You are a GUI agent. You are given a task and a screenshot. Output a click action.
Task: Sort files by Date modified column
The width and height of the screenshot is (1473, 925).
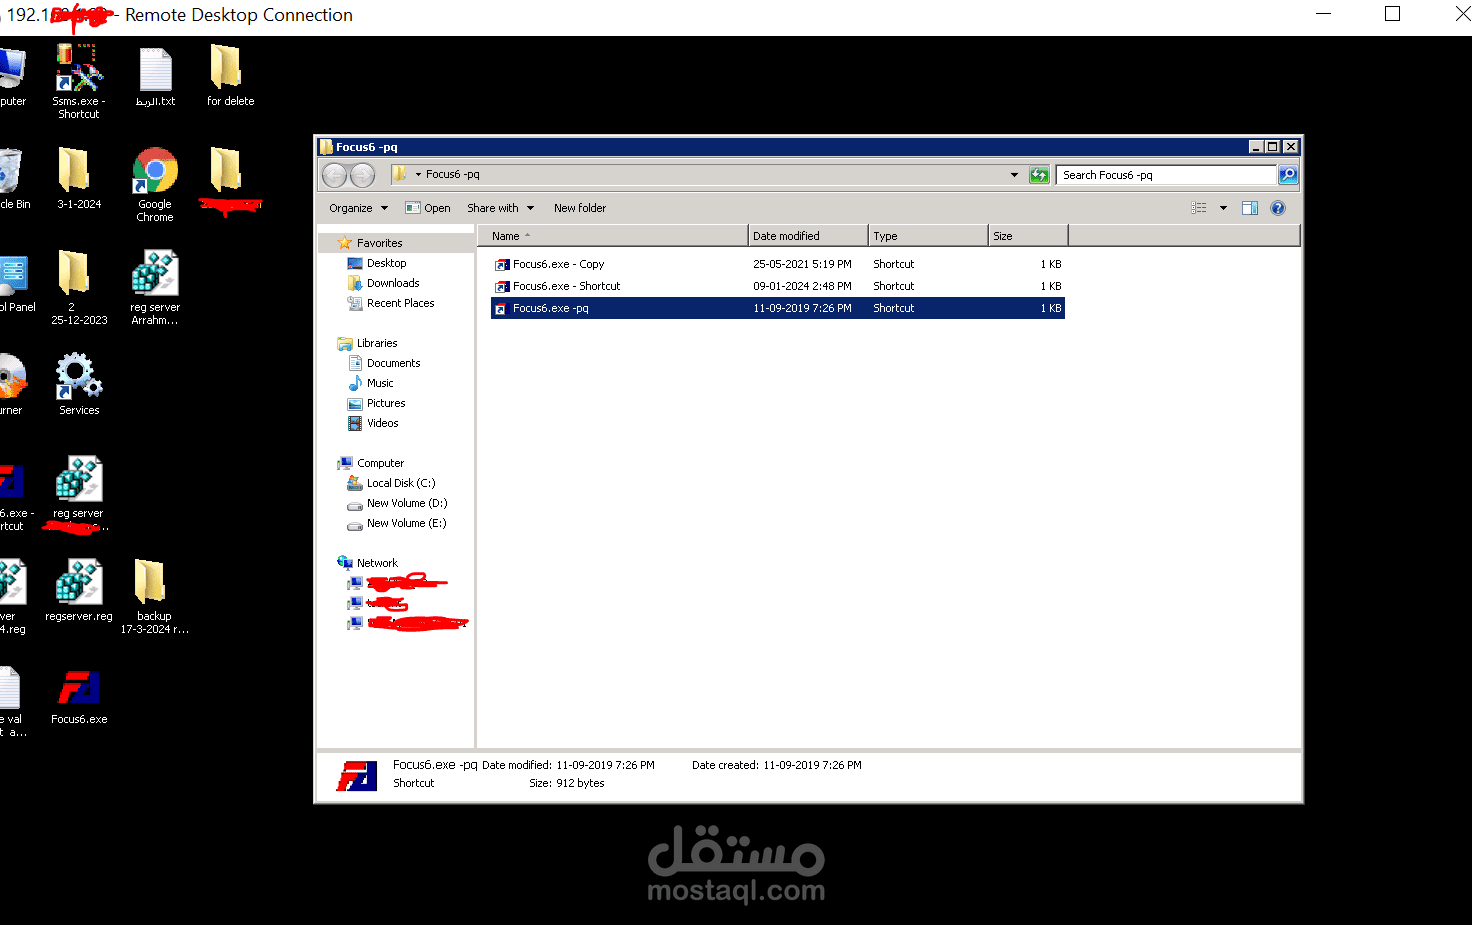click(808, 236)
